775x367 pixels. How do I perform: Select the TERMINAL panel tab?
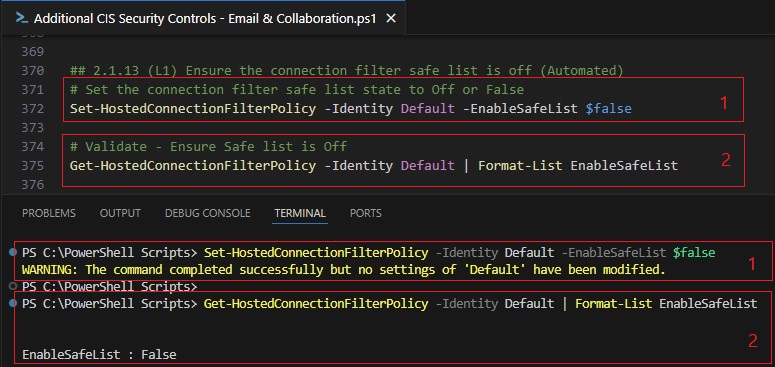300,213
